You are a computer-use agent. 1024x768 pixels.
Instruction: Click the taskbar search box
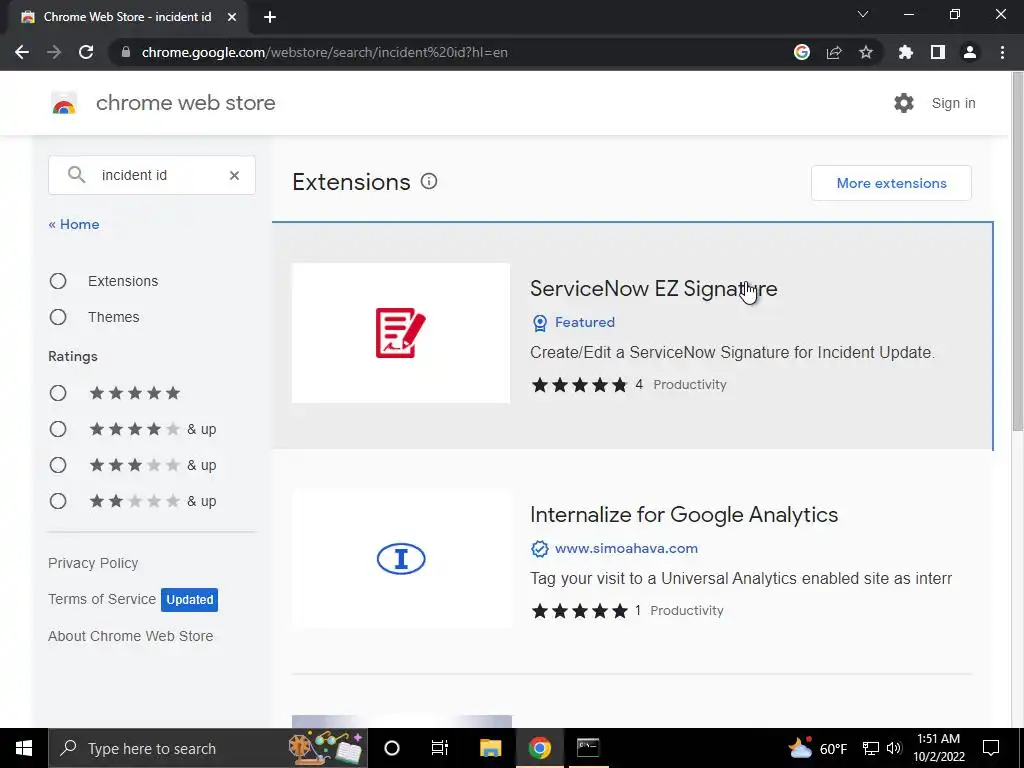click(208, 748)
